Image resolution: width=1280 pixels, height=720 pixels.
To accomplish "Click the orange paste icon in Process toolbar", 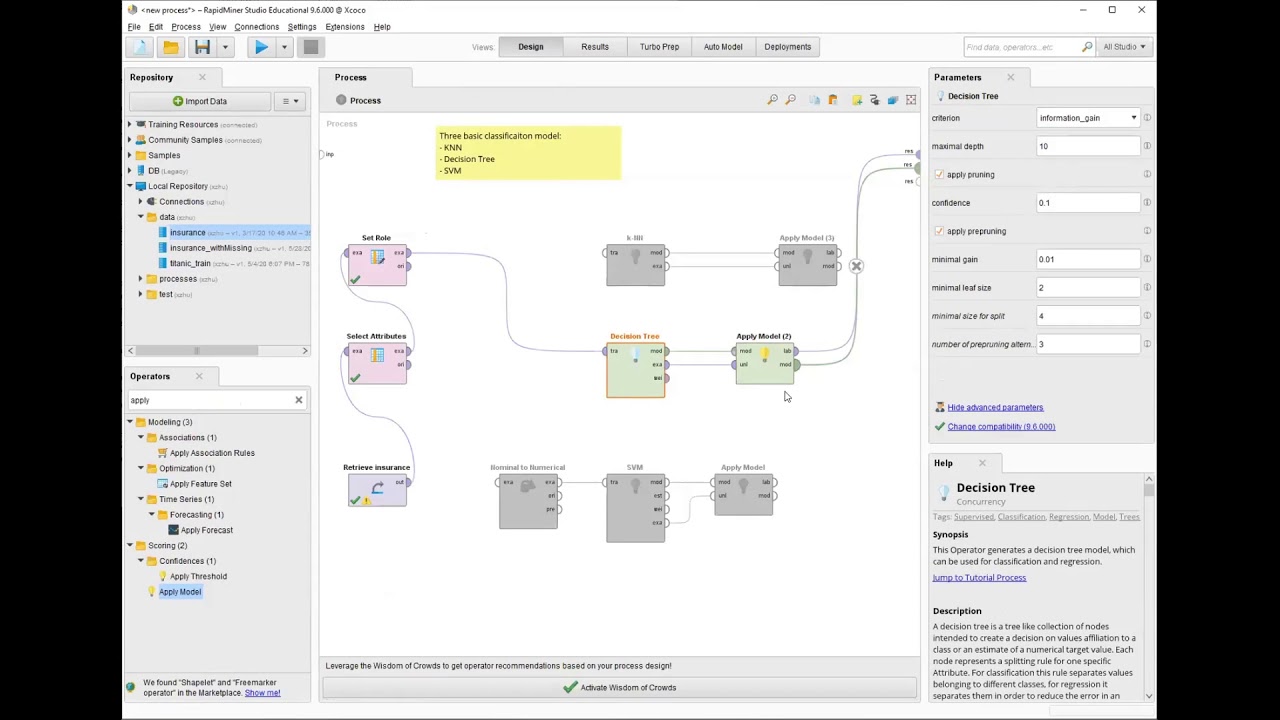I will click(832, 100).
